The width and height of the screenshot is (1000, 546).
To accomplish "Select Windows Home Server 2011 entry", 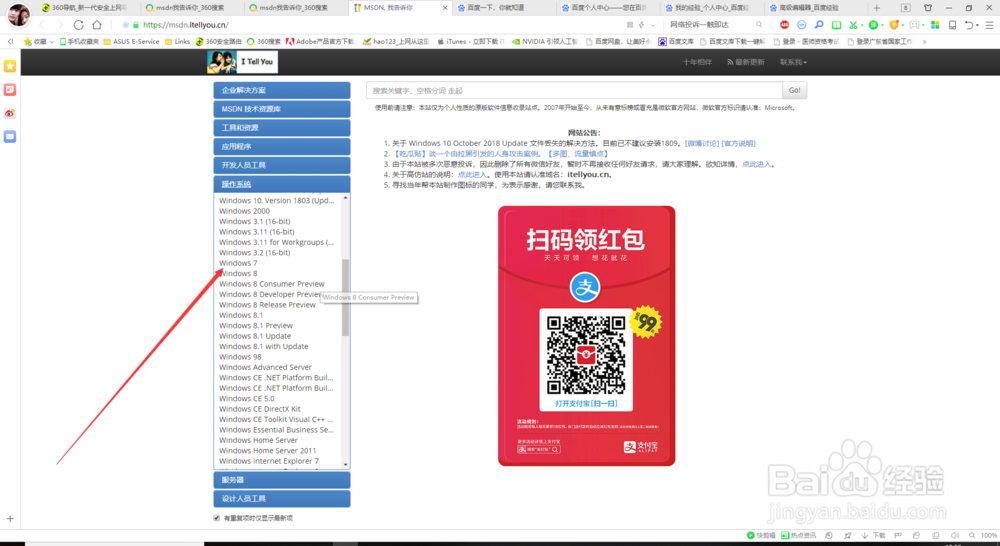I will [267, 451].
